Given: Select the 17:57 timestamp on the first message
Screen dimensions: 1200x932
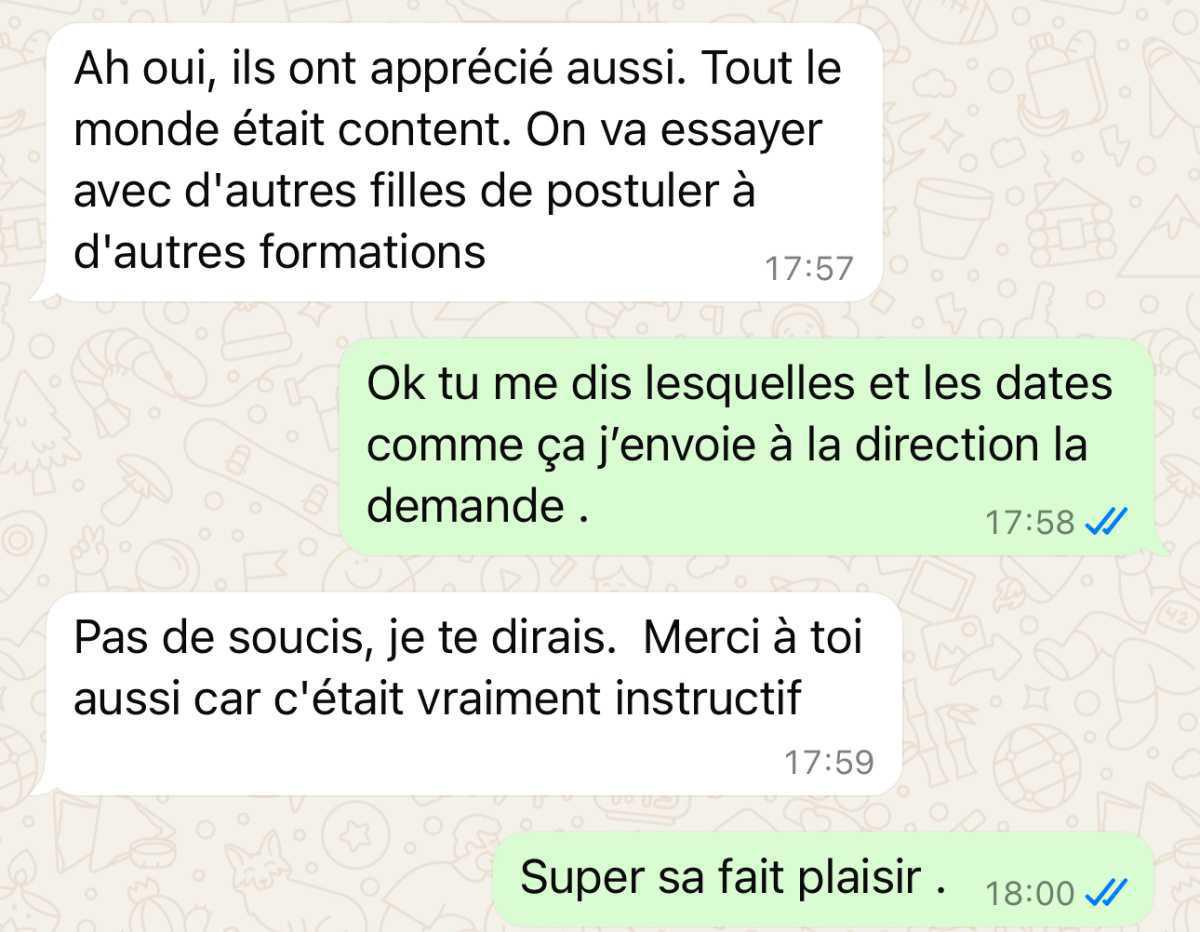Looking at the screenshot, I should 808,268.
